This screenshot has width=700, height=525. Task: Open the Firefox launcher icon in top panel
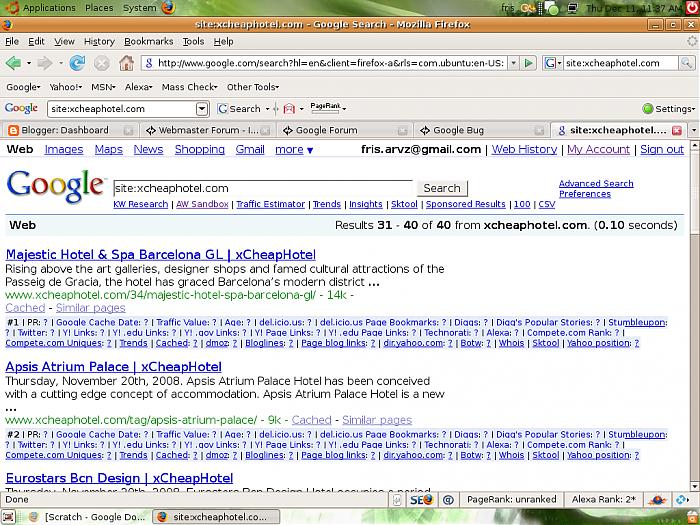point(168,8)
